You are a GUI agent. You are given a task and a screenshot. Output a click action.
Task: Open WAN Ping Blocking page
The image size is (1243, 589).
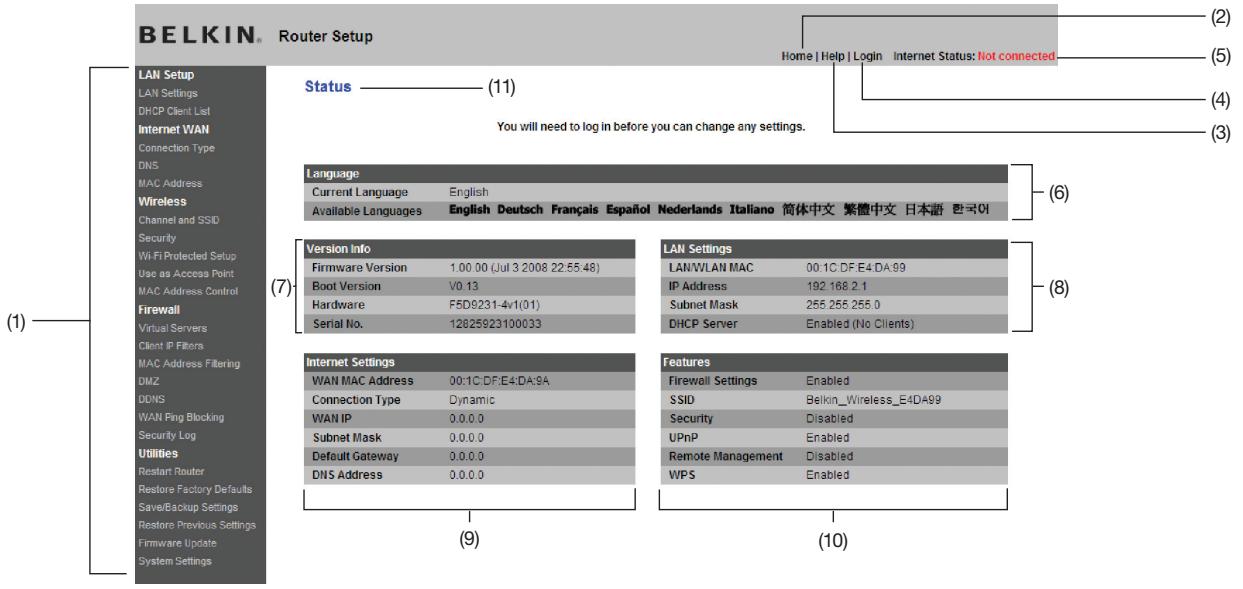pyautogui.click(x=183, y=416)
